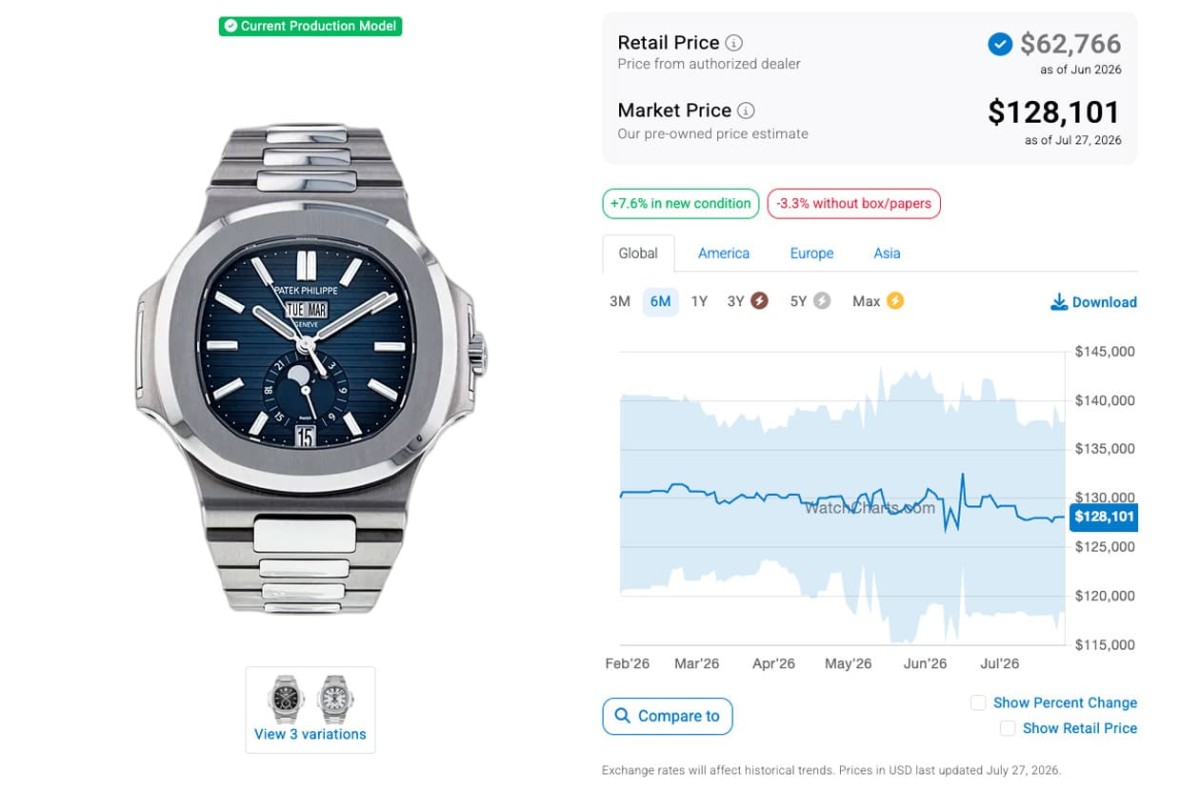The width and height of the screenshot is (1200, 793).
Task: Open View 3 variations link
Action: 310,734
